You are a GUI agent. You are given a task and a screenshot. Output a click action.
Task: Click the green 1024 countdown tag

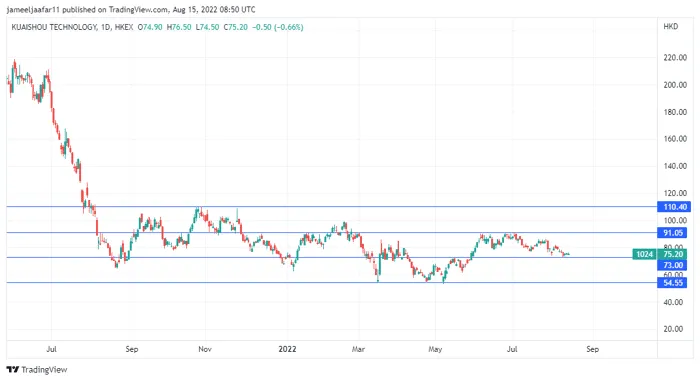pos(645,254)
